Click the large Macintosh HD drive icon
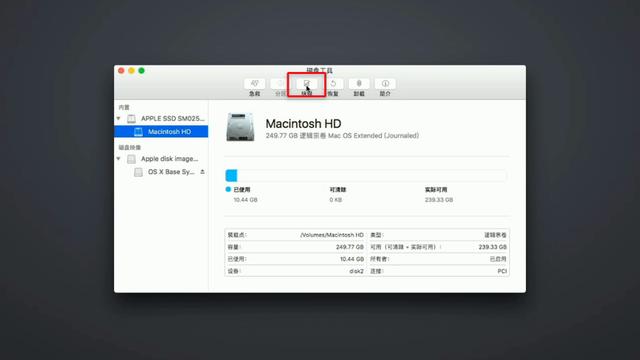The width and height of the screenshot is (640, 360). [x=240, y=127]
